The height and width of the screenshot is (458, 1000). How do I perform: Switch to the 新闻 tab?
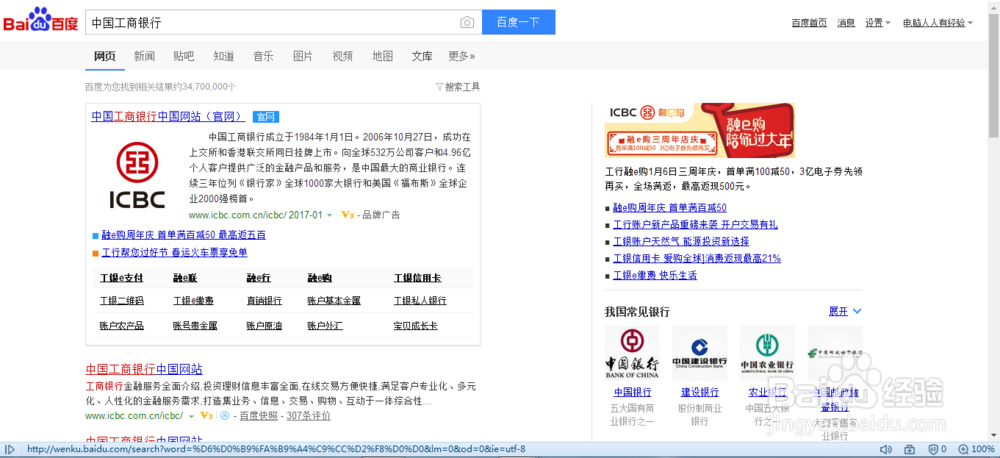pos(144,56)
